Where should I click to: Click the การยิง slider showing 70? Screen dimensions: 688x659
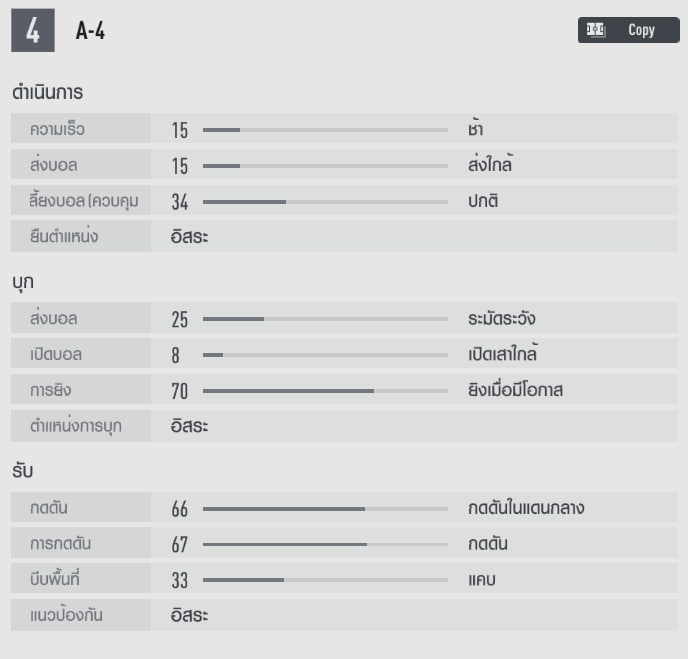point(325,391)
